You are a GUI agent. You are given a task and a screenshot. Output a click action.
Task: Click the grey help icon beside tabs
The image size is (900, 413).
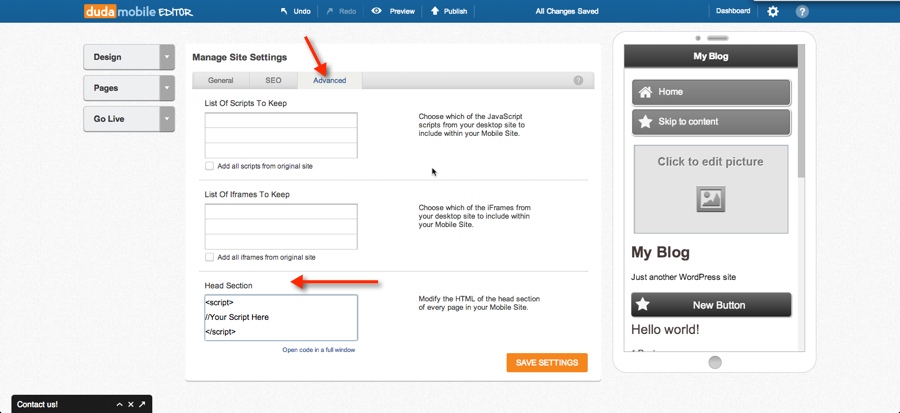(578, 80)
